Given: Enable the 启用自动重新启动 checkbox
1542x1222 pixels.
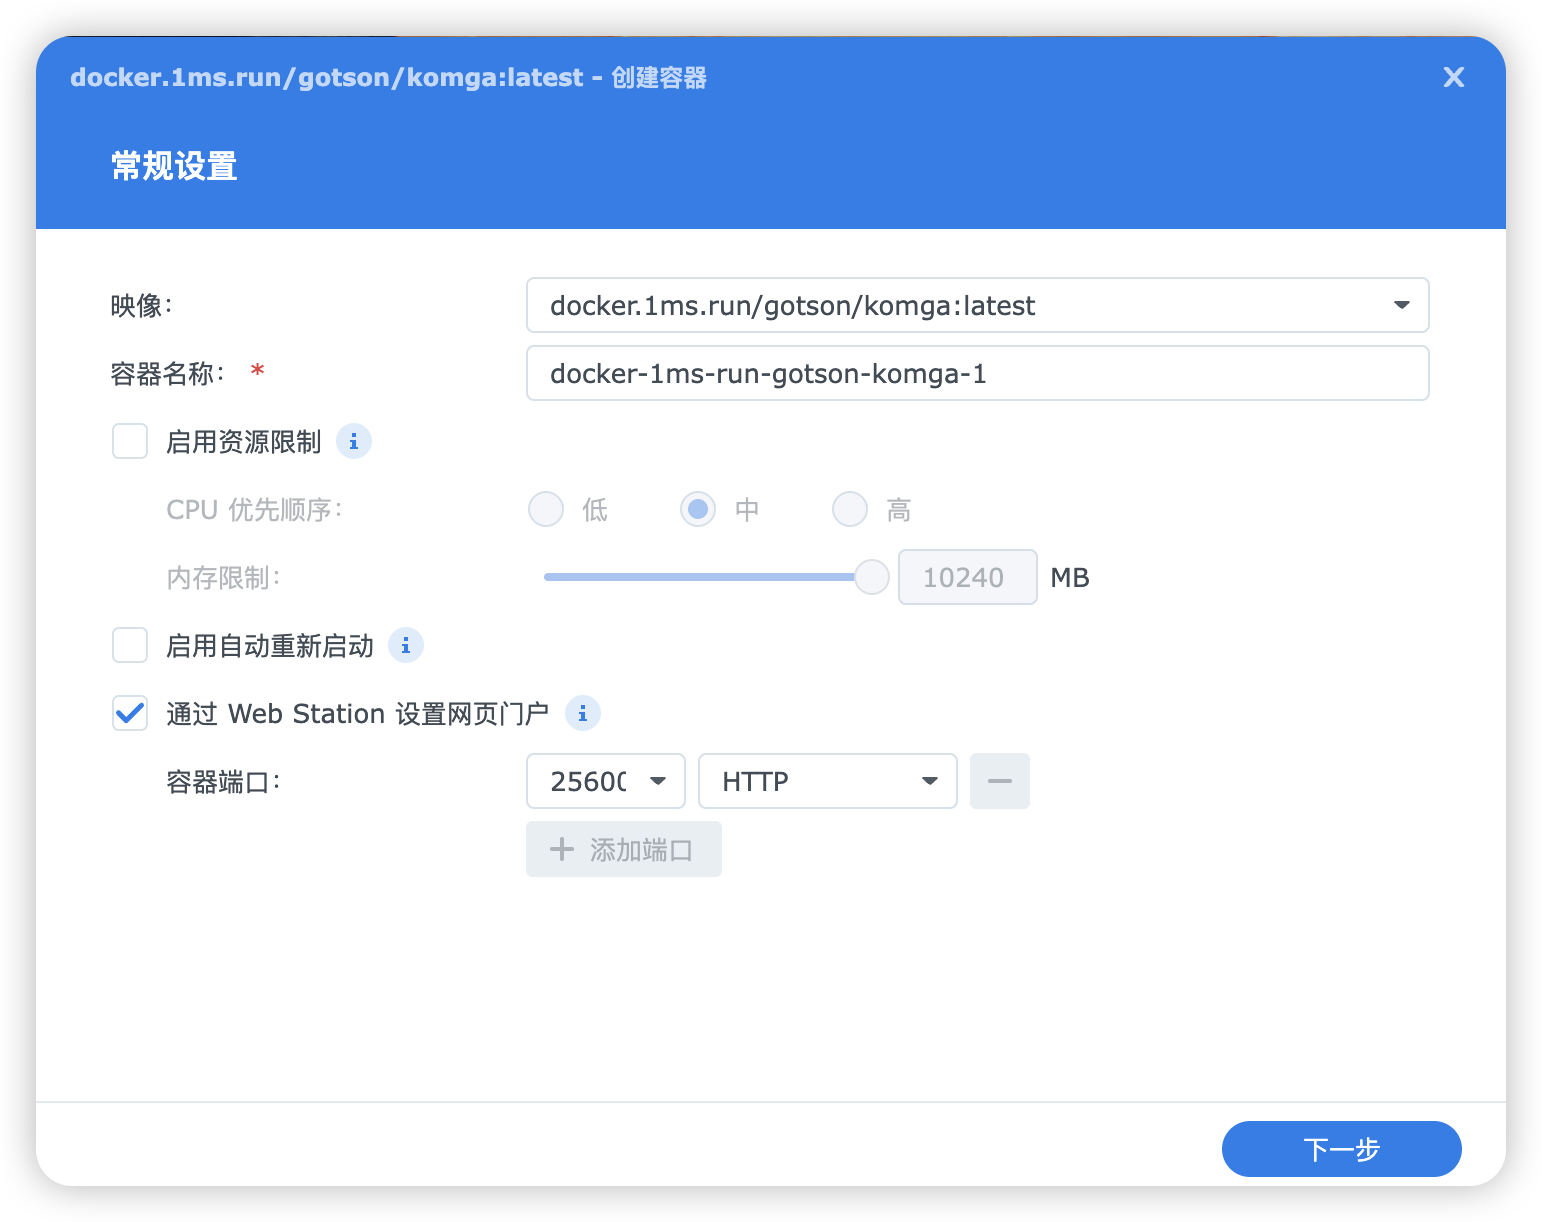Looking at the screenshot, I should pyautogui.click(x=130, y=646).
